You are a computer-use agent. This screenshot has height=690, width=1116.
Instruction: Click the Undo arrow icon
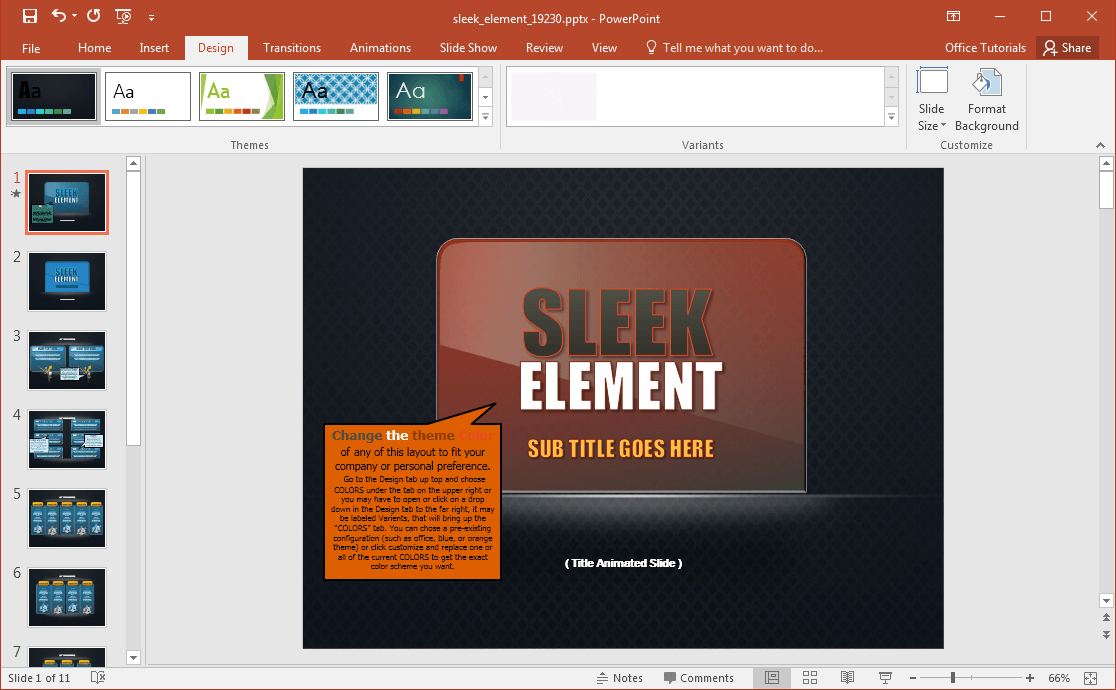pos(59,17)
